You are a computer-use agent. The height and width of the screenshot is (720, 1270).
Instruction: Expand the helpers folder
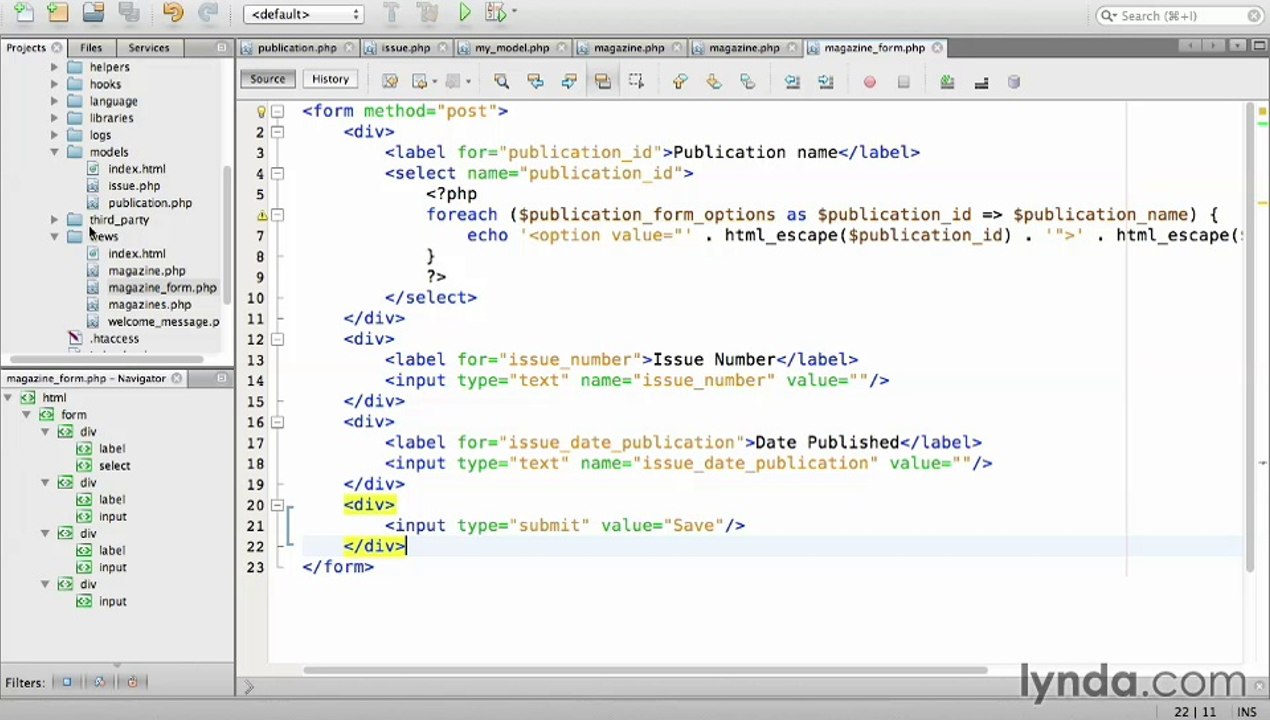click(x=54, y=67)
